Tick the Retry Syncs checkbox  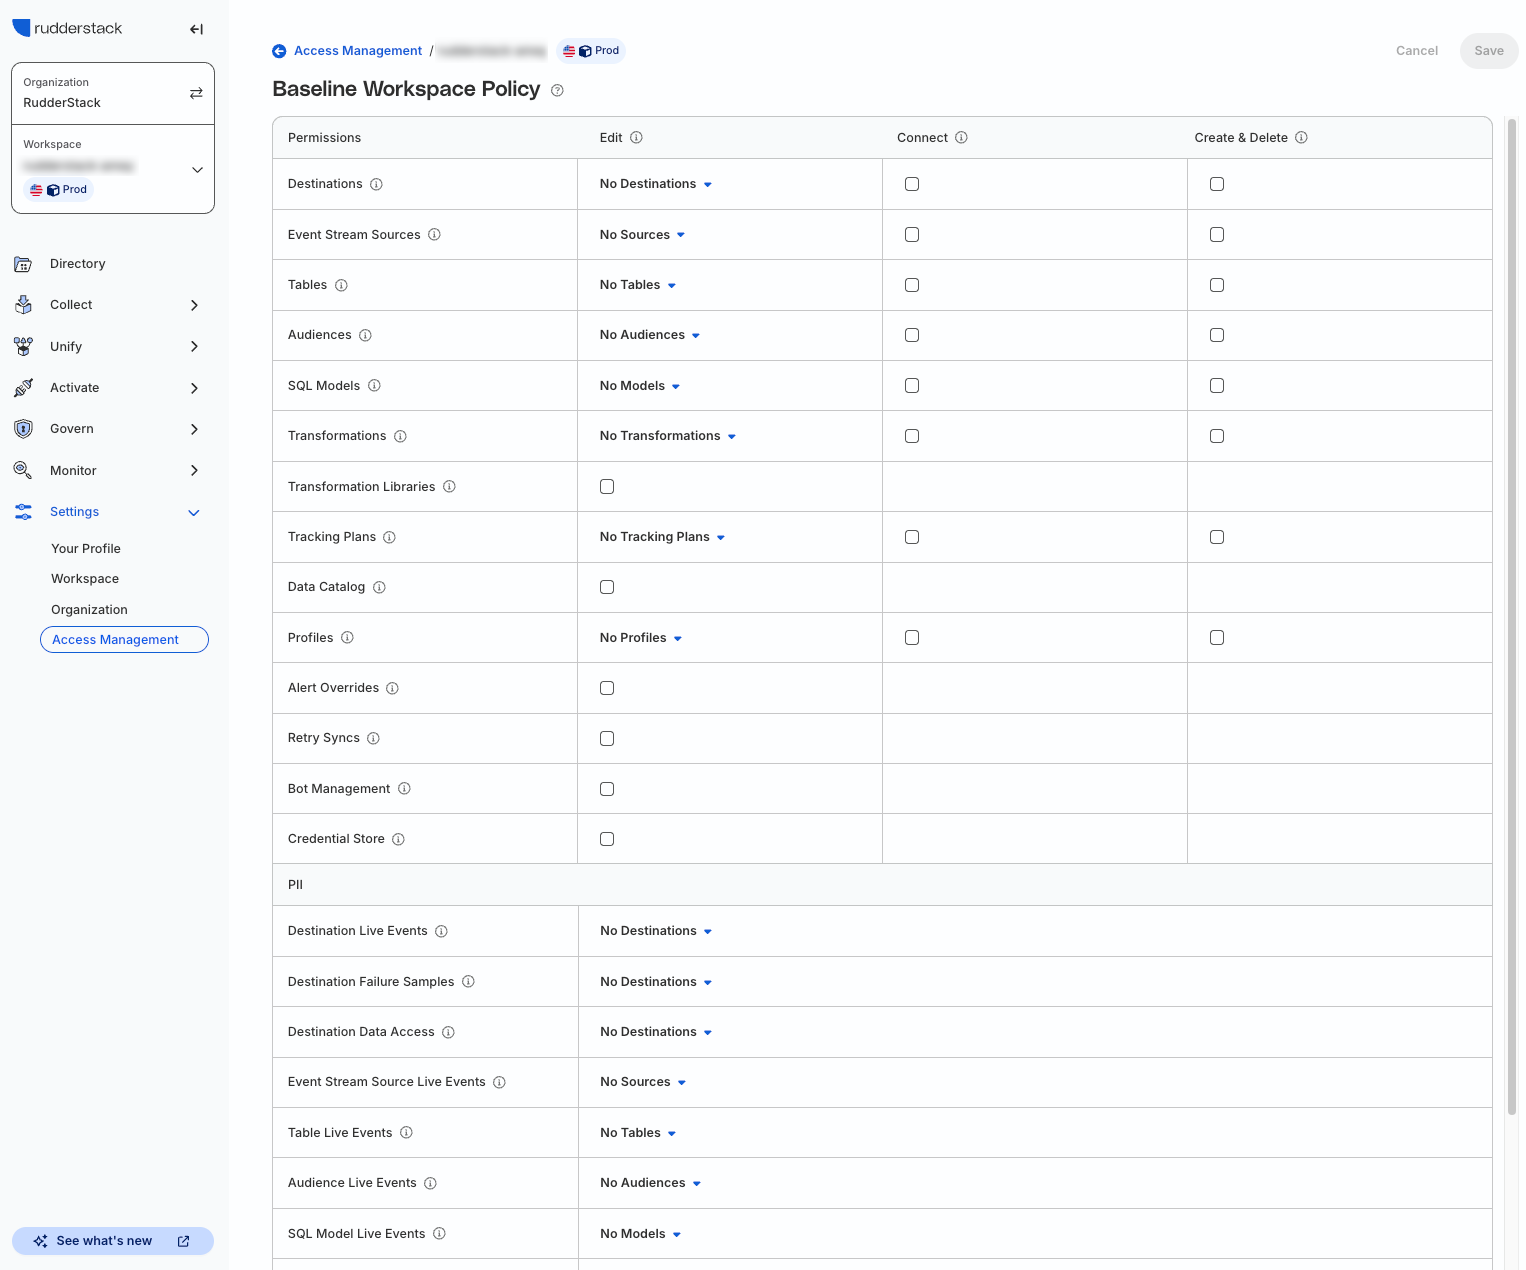[607, 739]
